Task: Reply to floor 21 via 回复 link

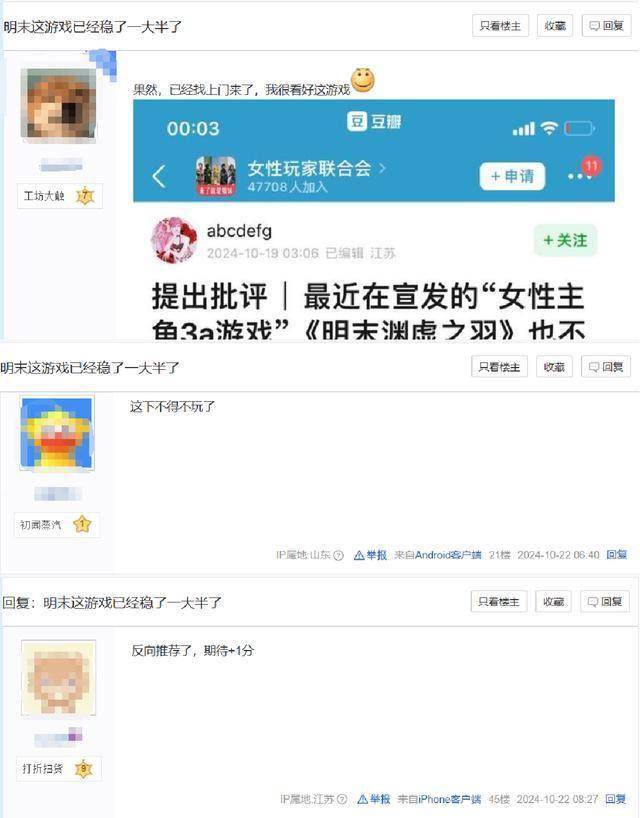Action: tap(617, 555)
